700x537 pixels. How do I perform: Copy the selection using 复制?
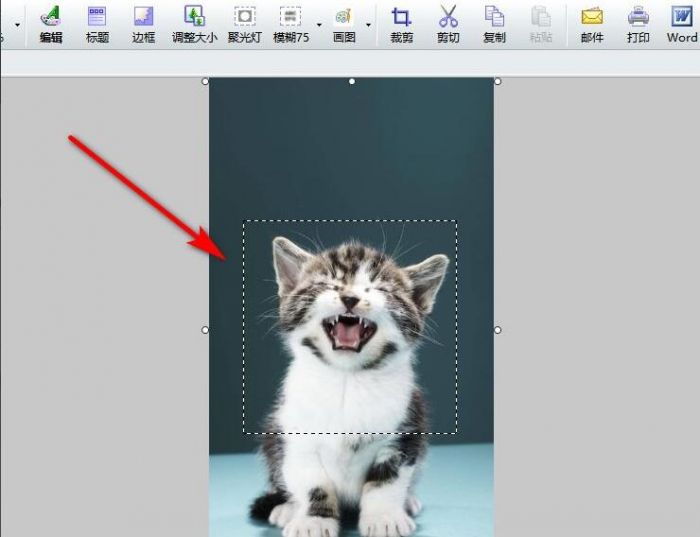click(x=494, y=23)
